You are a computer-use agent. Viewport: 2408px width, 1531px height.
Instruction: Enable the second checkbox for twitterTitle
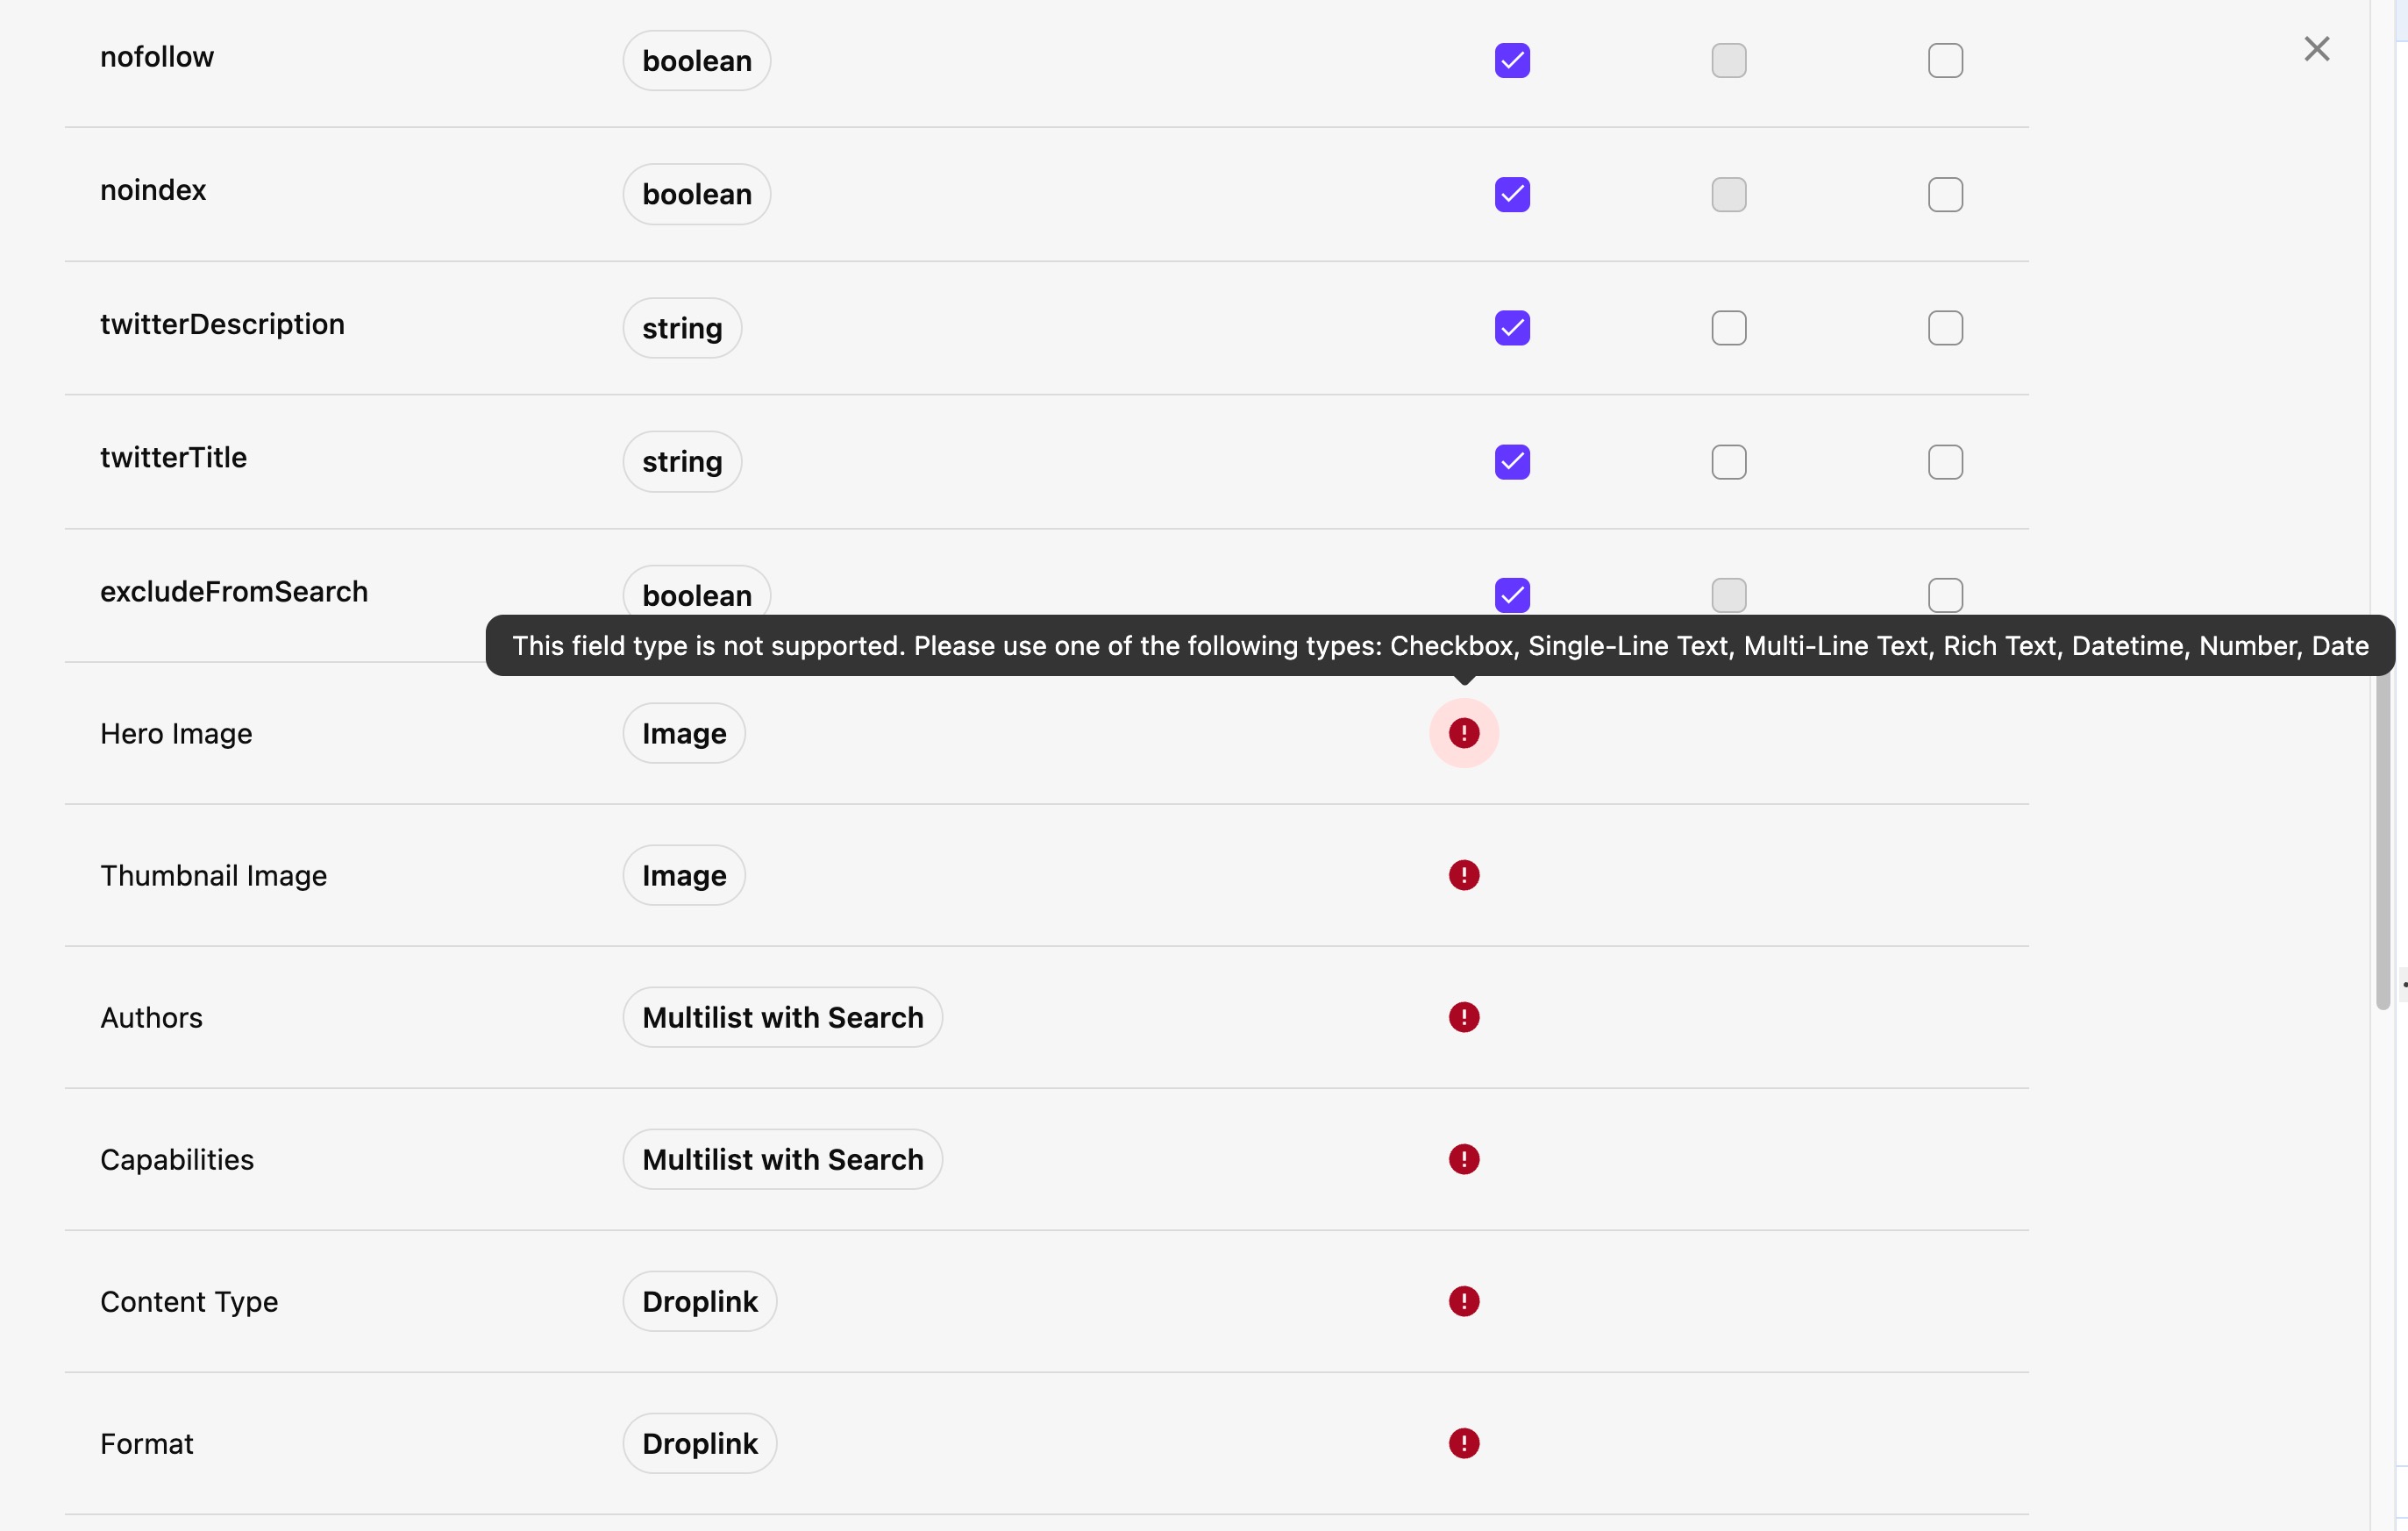tap(1729, 461)
